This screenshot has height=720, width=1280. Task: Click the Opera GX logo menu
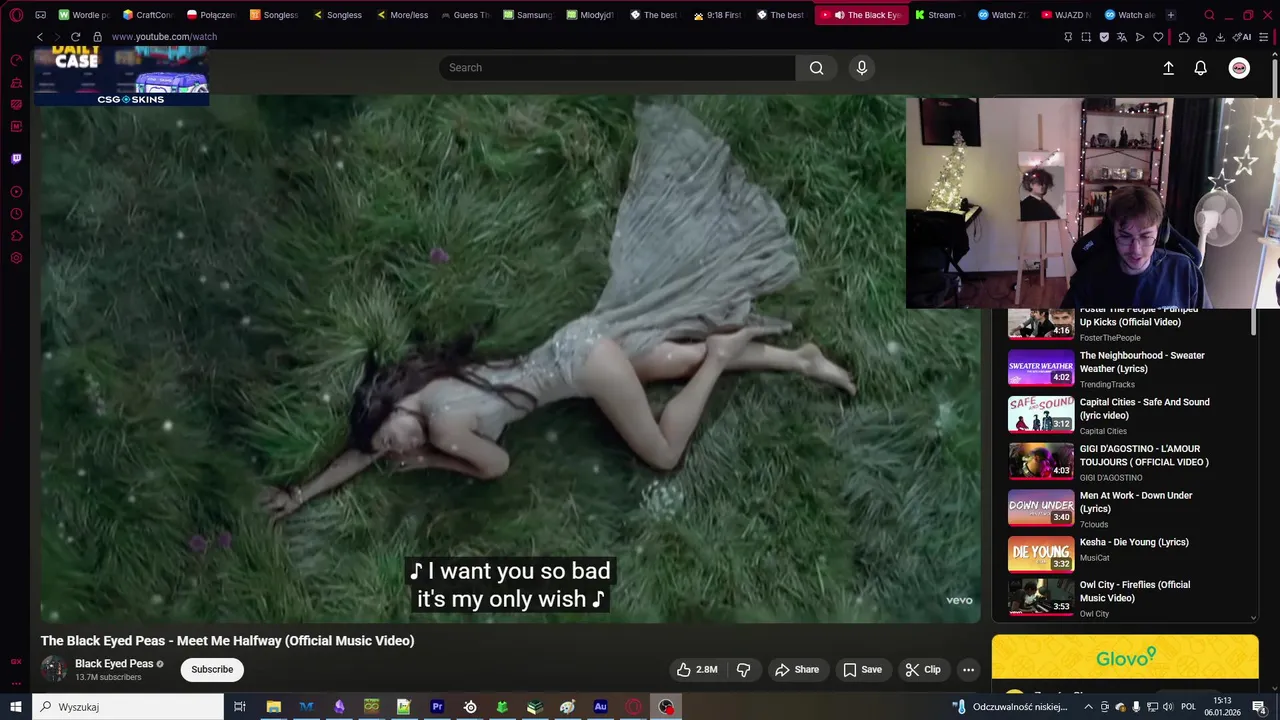click(x=16, y=15)
